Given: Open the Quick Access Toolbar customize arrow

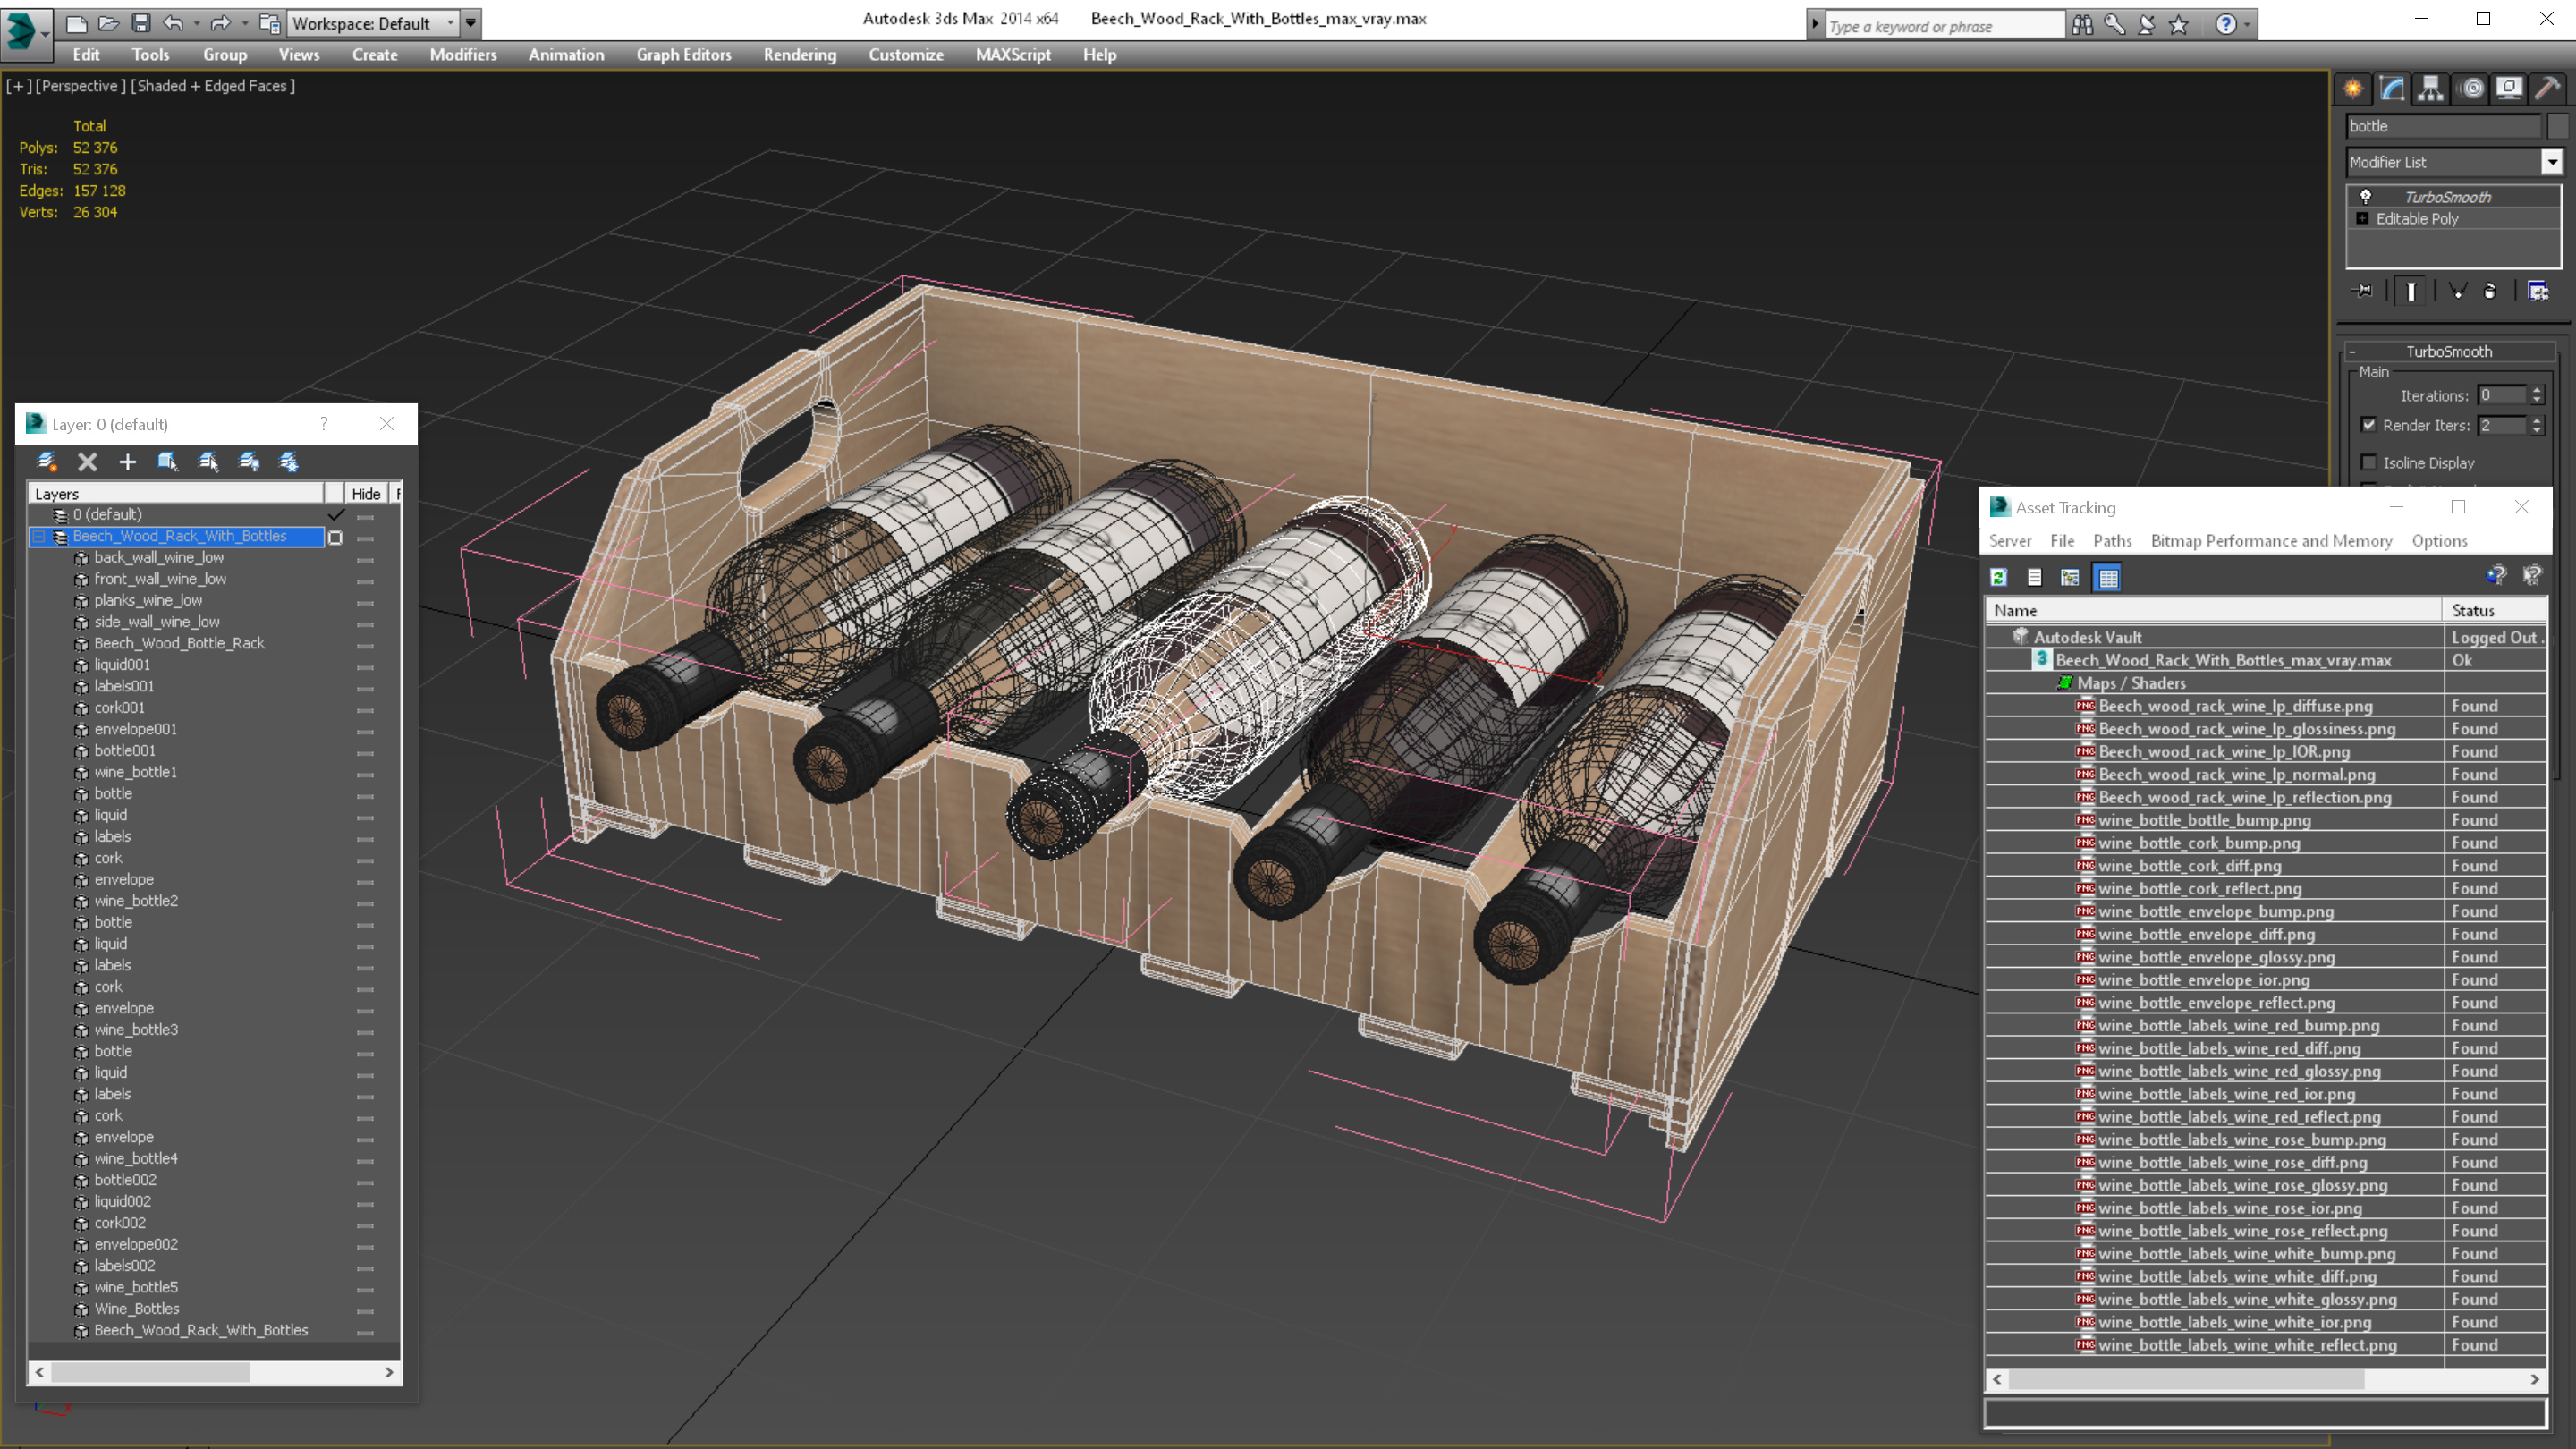Looking at the screenshot, I should click(470, 23).
